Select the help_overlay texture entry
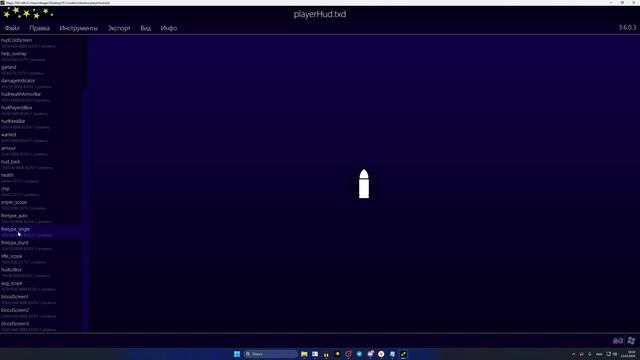Screen dimensions: 640x360 tap(41, 56)
